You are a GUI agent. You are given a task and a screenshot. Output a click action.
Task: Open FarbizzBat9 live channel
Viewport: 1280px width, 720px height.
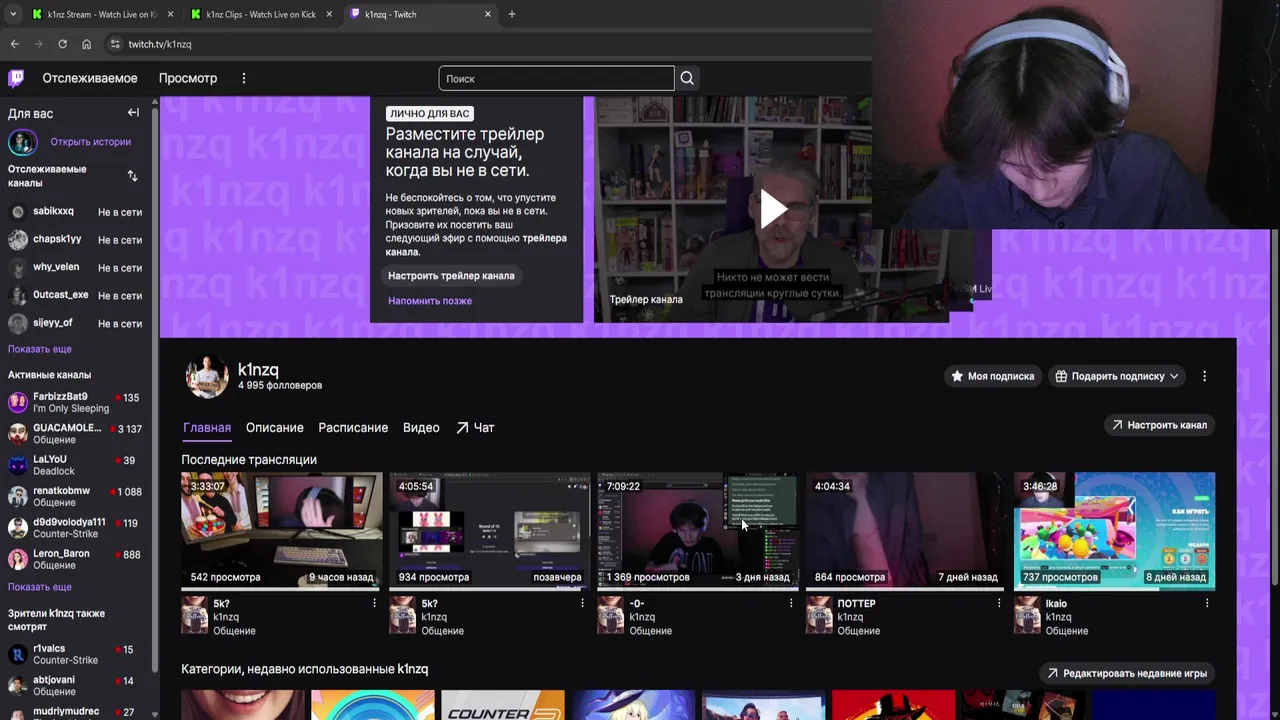click(x=76, y=403)
